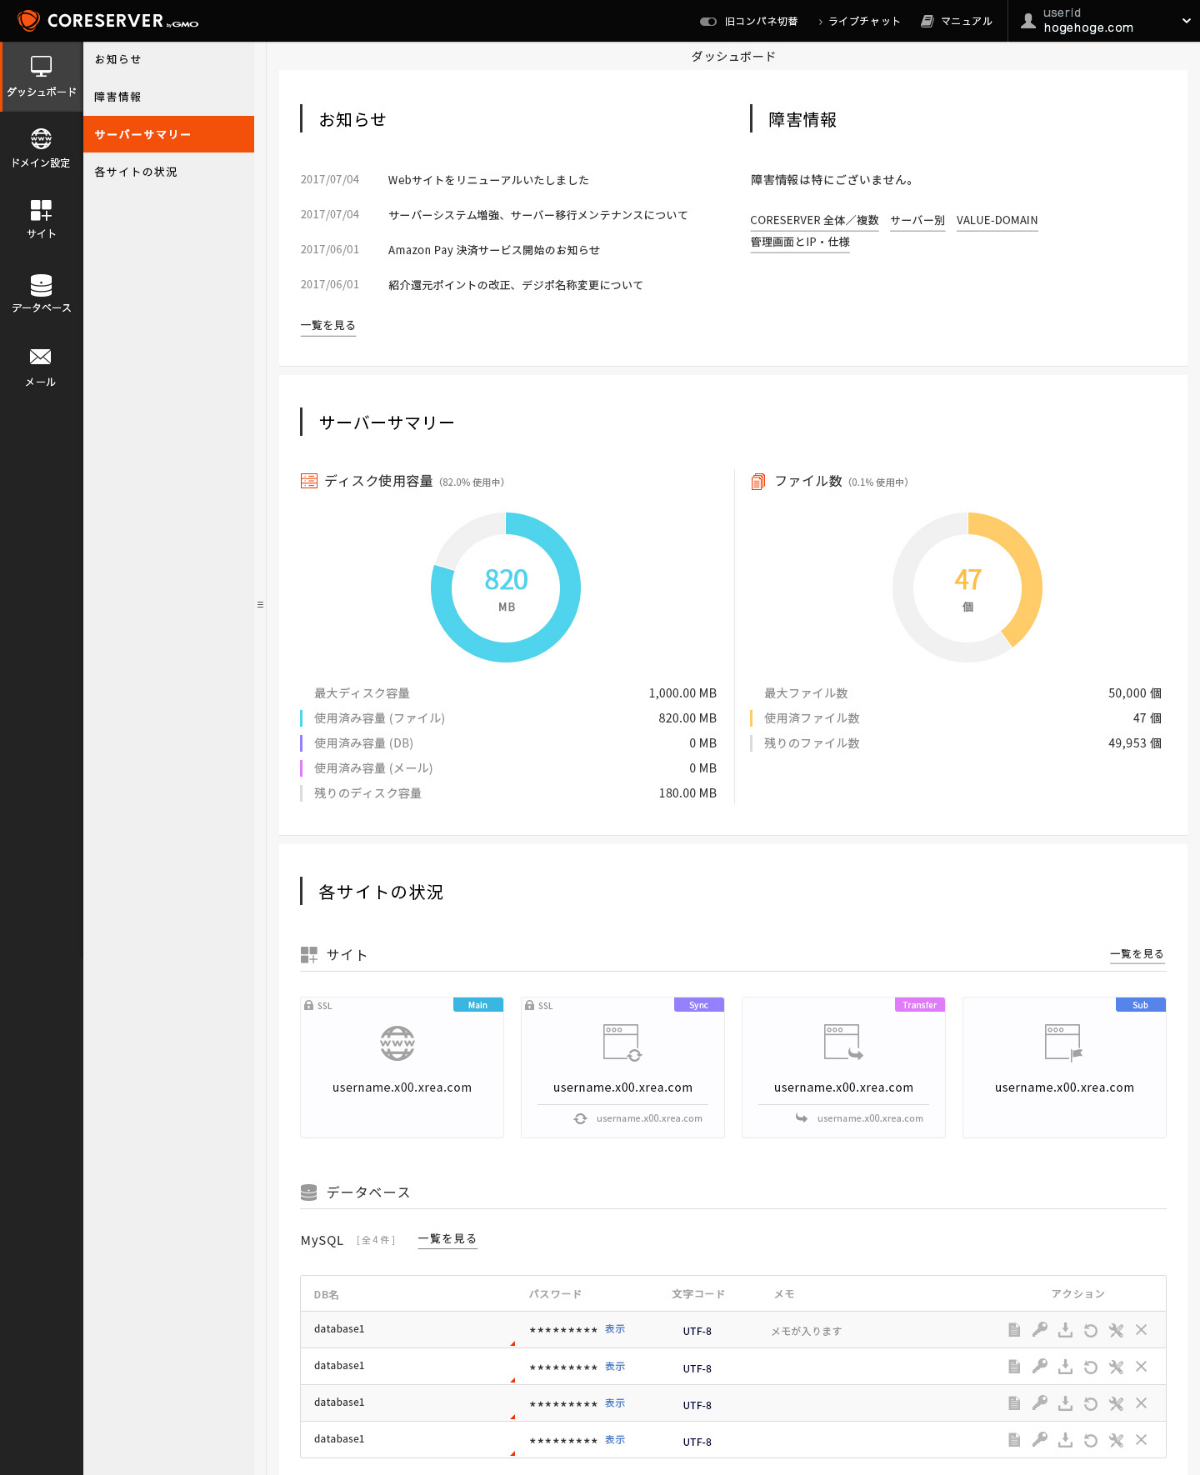Image resolution: width=1200 pixels, height=1475 pixels.
Task: Click the disk usage donut chart
Action: pos(506,587)
